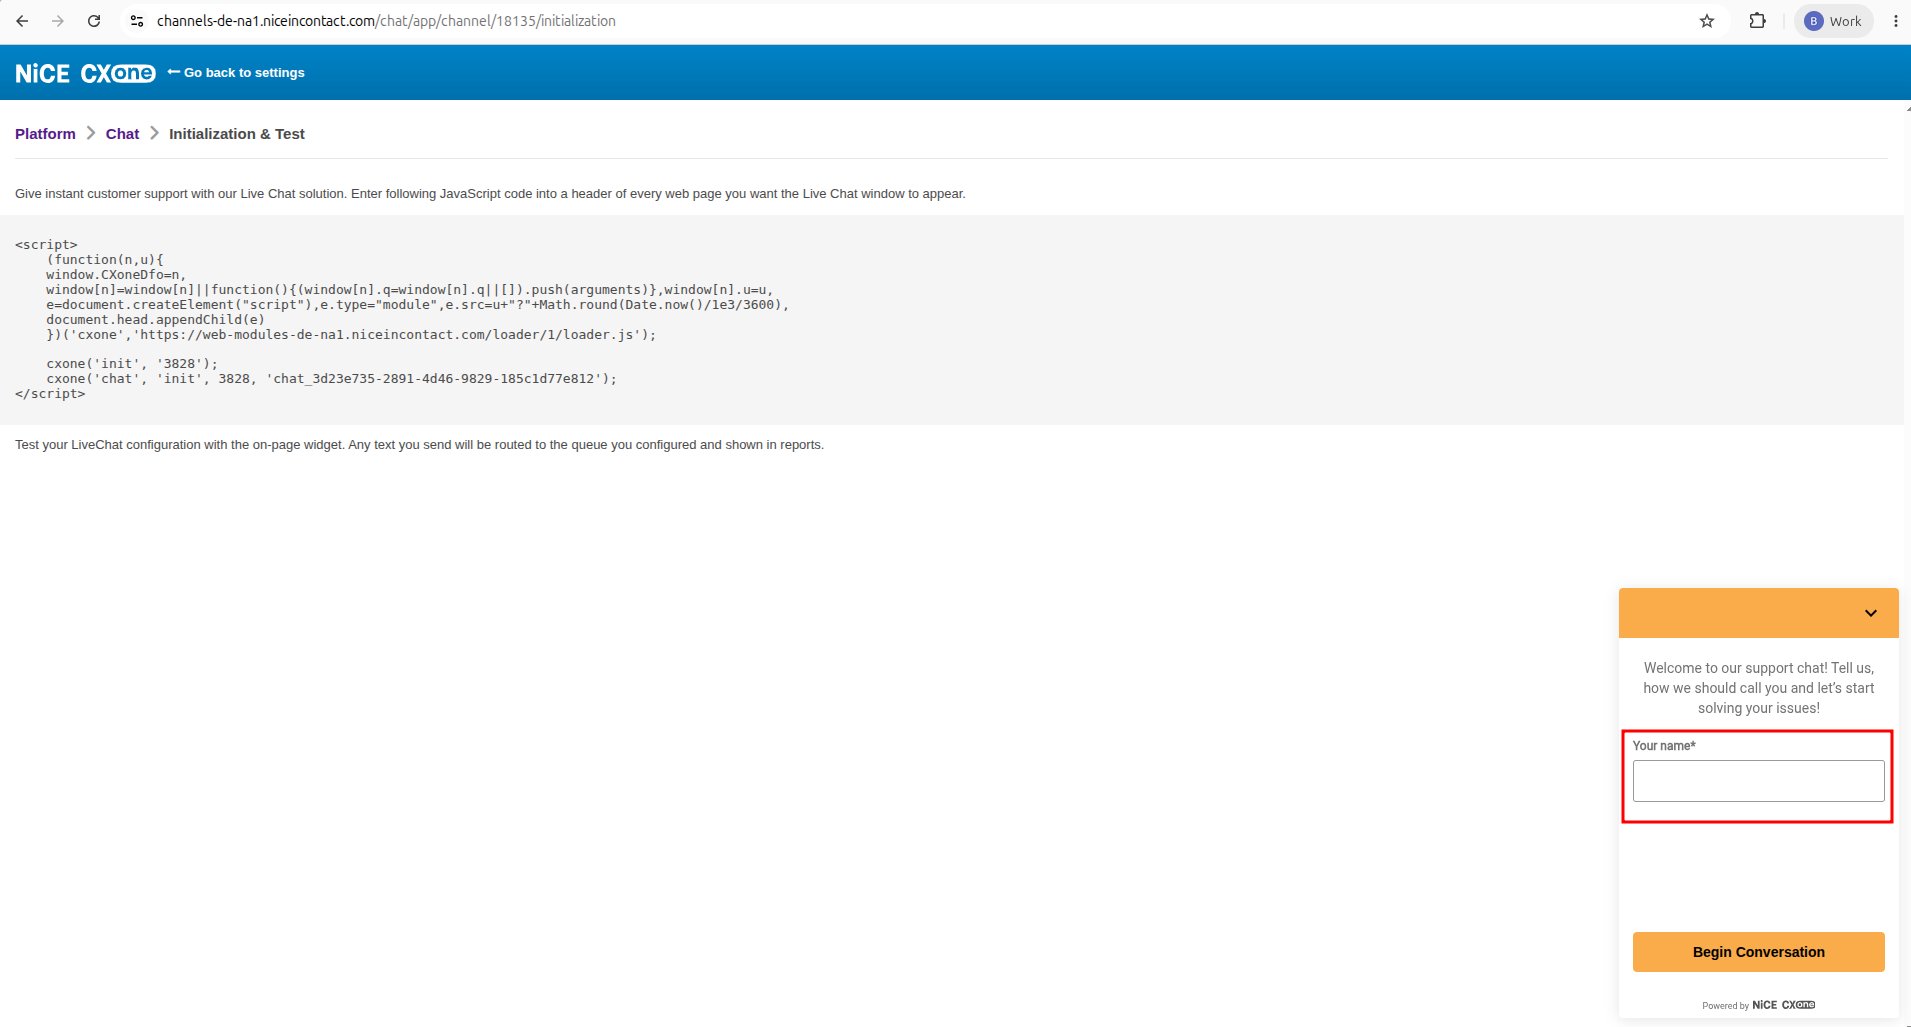Screen dimensions: 1911x1027
Task: Click the browser forward arrow
Action: [x=58, y=21]
